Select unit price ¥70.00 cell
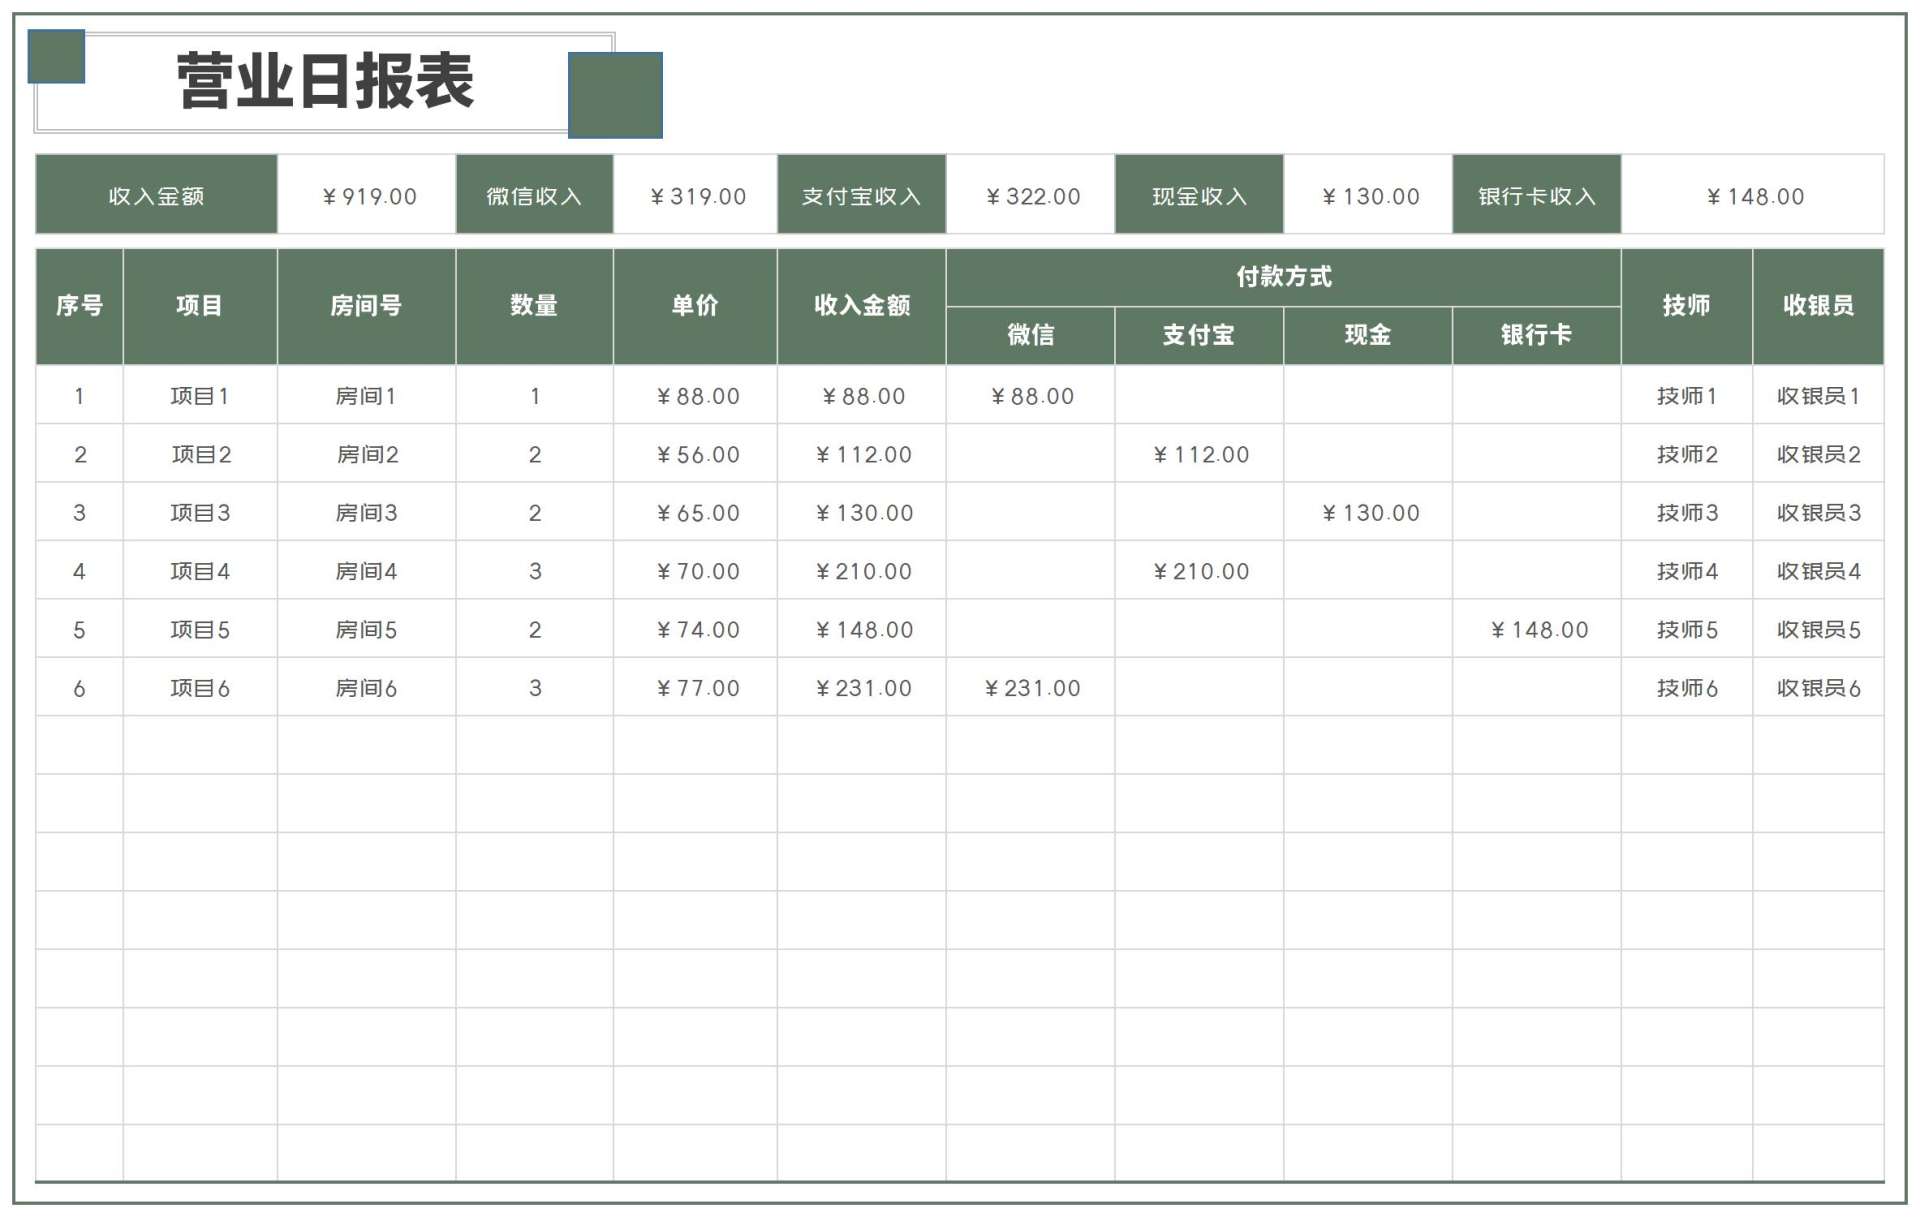 pyautogui.click(x=696, y=571)
